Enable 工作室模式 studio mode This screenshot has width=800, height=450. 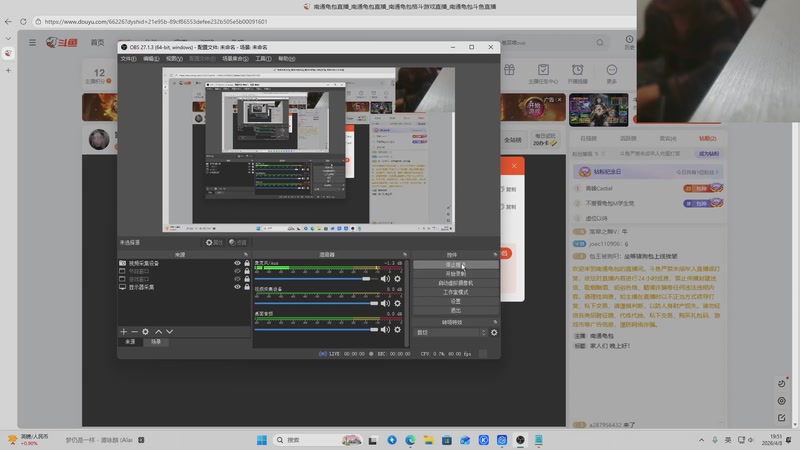click(456, 292)
